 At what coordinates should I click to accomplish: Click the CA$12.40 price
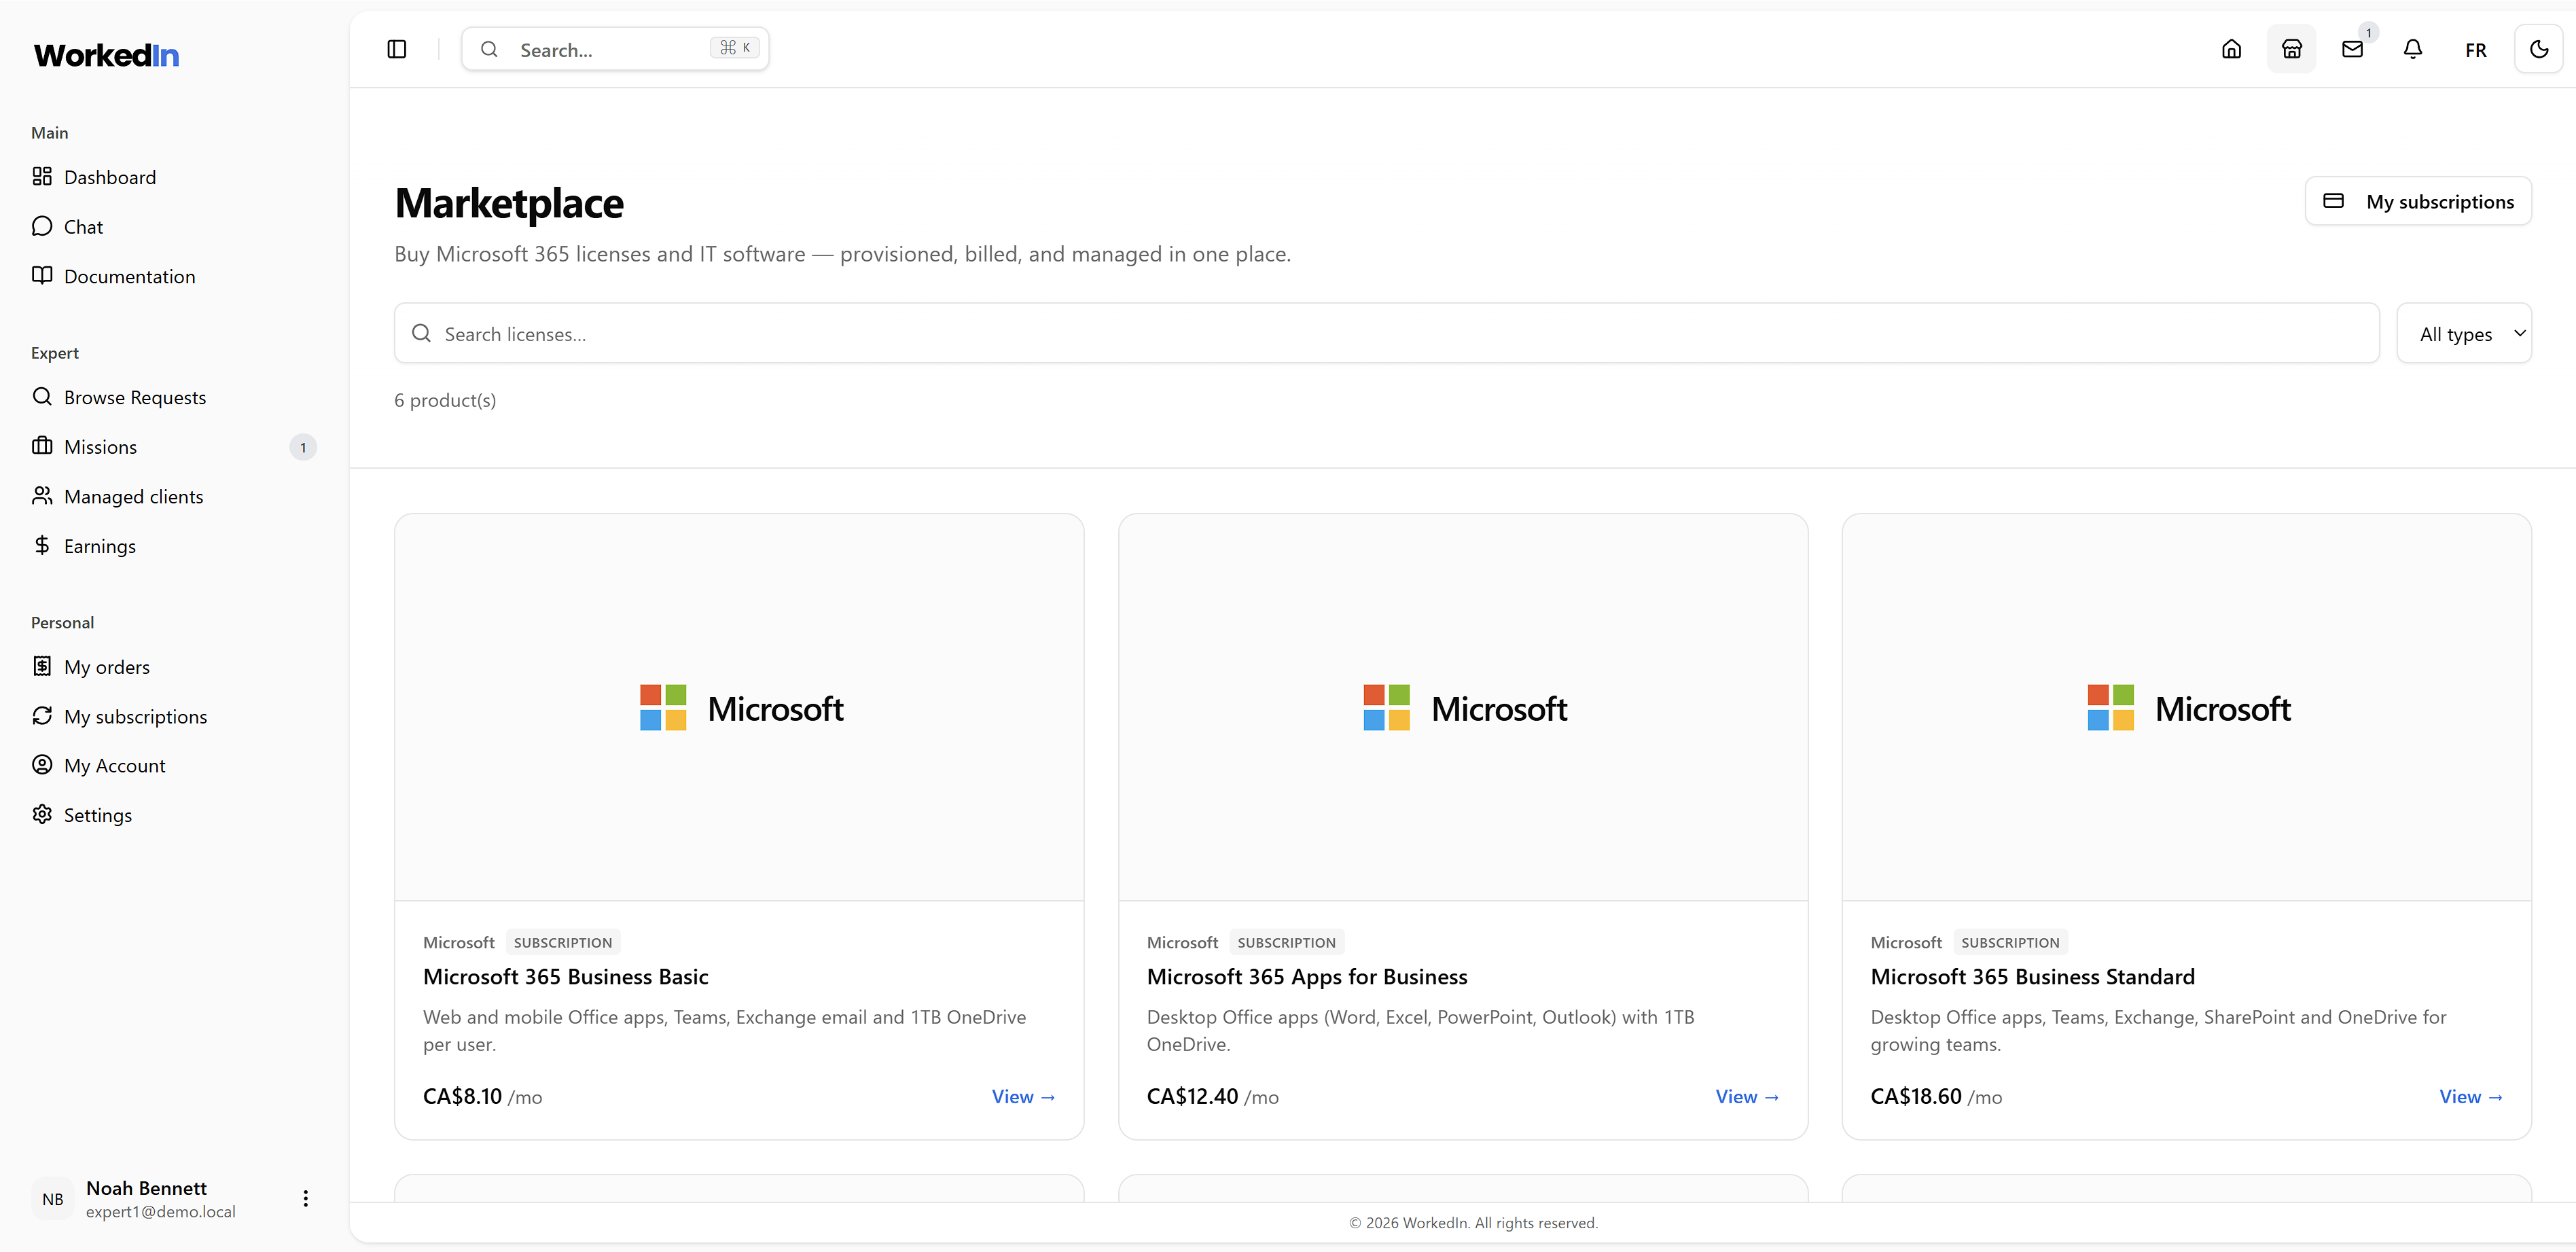[x=1192, y=1097]
